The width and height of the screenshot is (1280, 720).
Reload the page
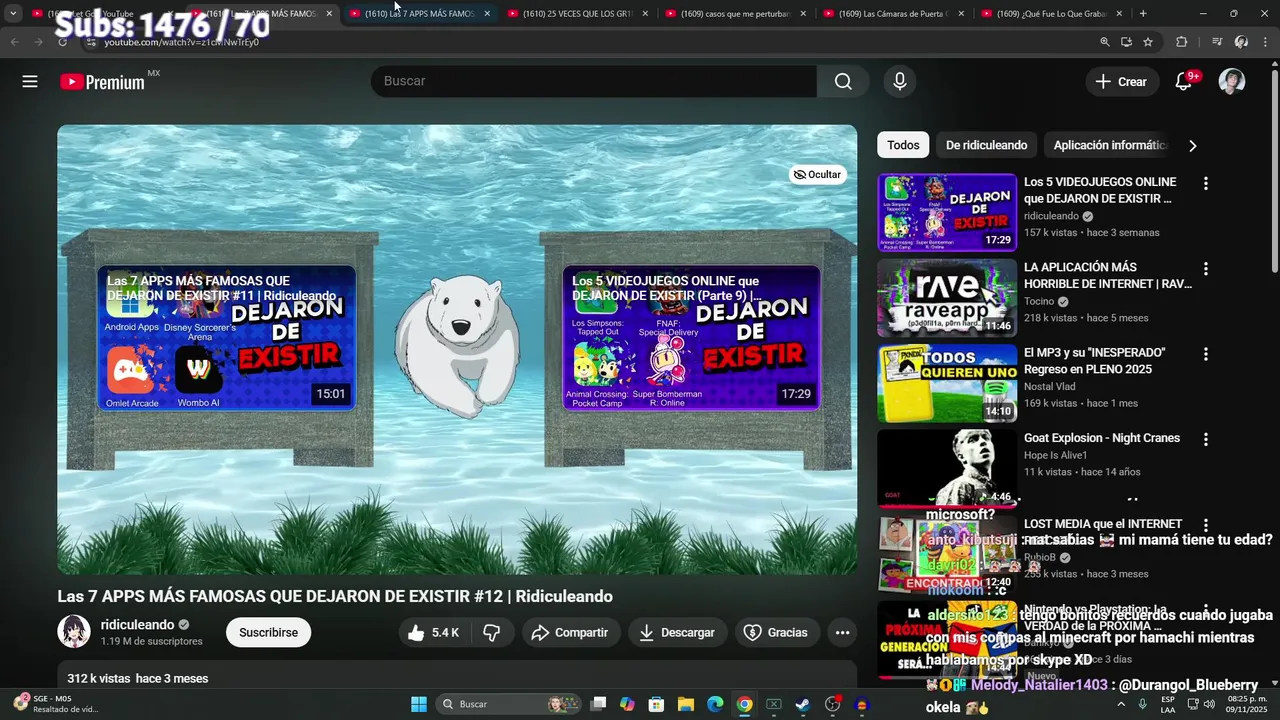coord(62,42)
